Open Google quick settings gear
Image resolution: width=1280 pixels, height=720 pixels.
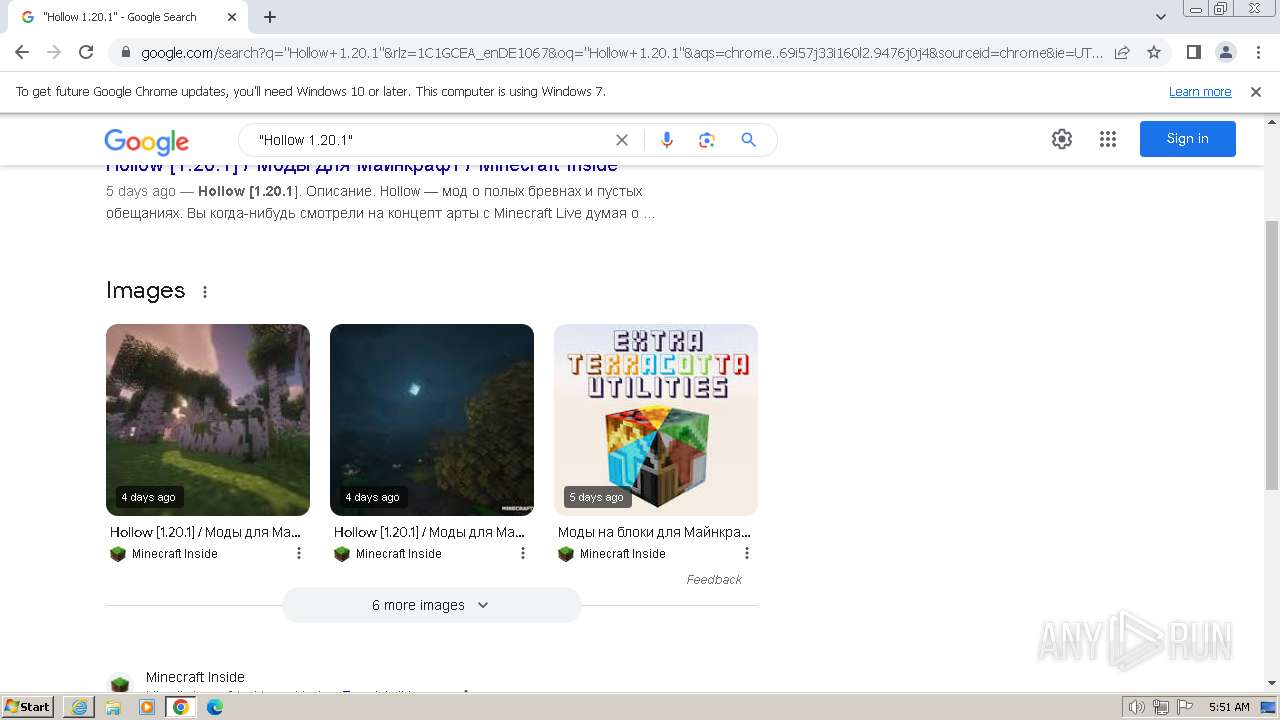[x=1062, y=139]
